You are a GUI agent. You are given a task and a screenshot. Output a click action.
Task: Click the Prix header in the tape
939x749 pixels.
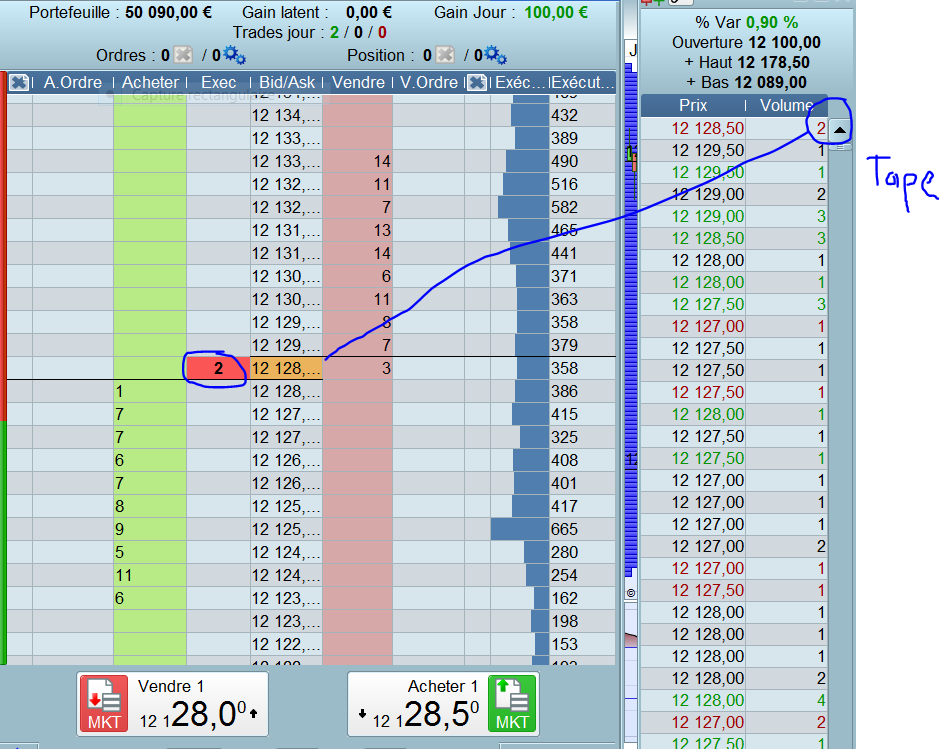coord(693,105)
